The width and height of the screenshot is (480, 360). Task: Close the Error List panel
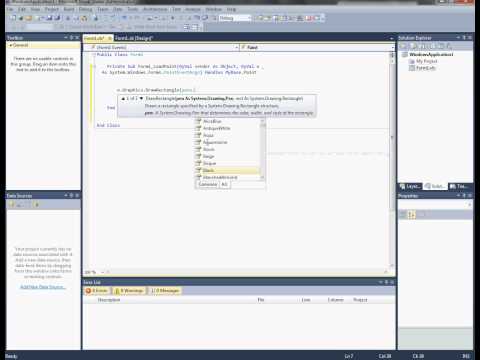tap(392, 282)
